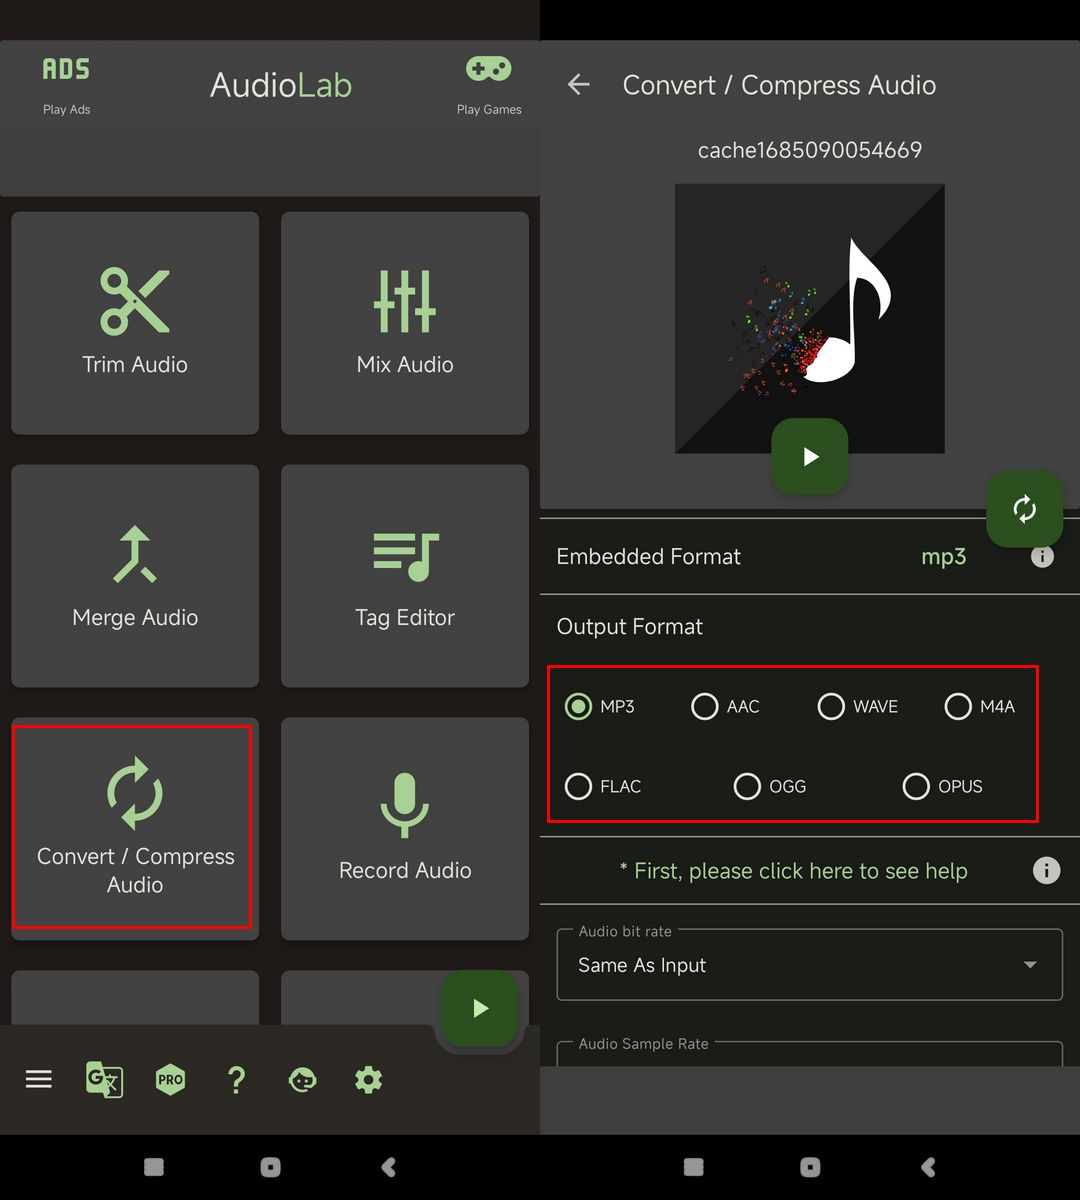1080x1200 pixels.
Task: Play the cache1685090054669 audio preview
Action: [x=810, y=457]
